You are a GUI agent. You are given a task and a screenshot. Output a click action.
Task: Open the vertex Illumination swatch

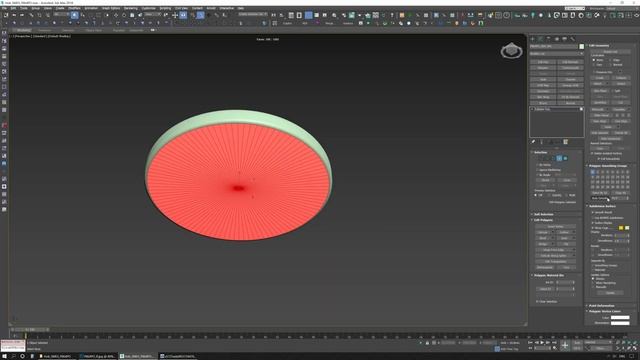[620, 323]
